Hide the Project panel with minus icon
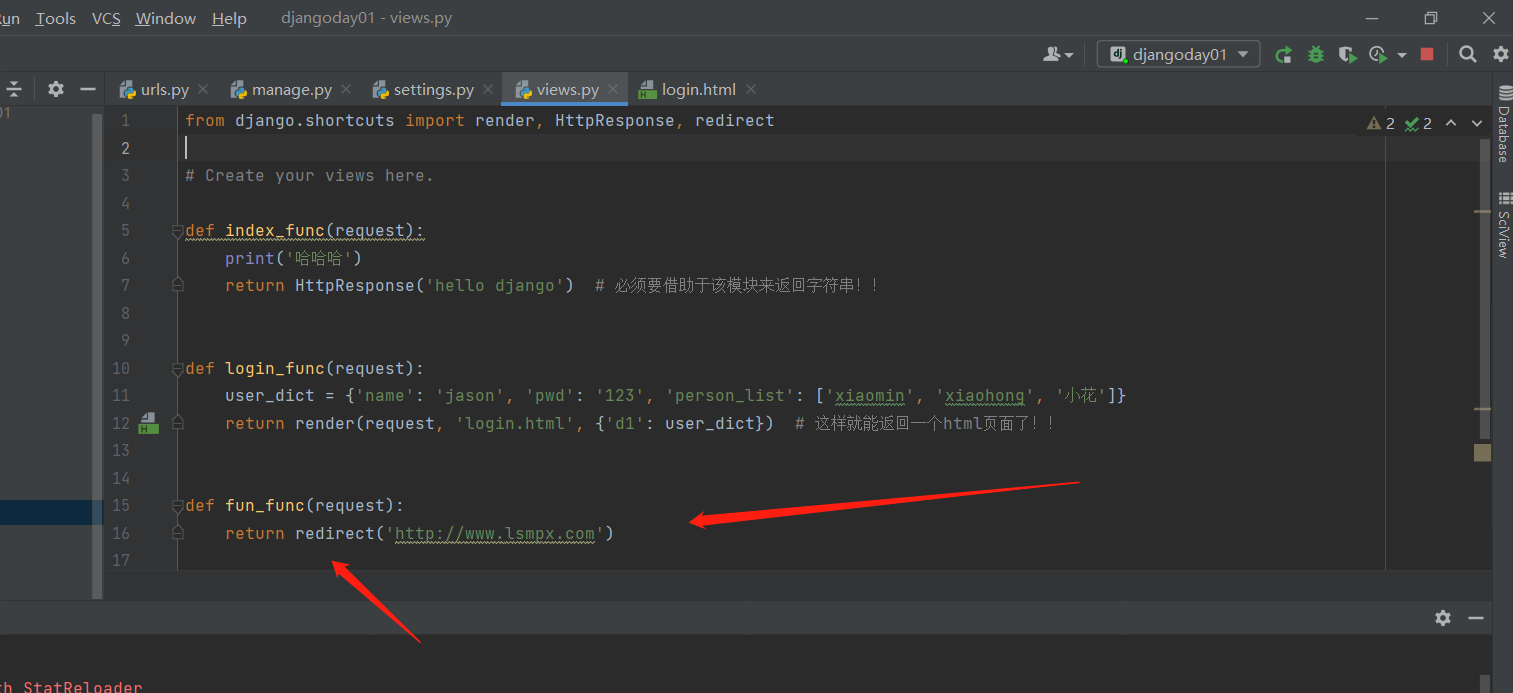 pos(88,89)
